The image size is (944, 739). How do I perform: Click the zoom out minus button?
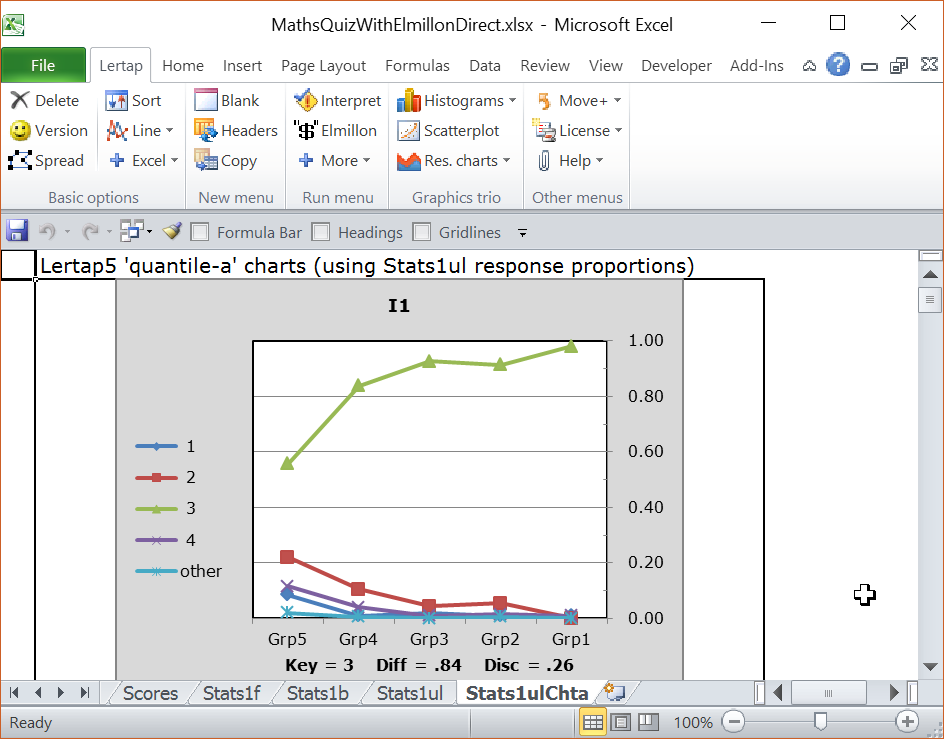point(733,722)
